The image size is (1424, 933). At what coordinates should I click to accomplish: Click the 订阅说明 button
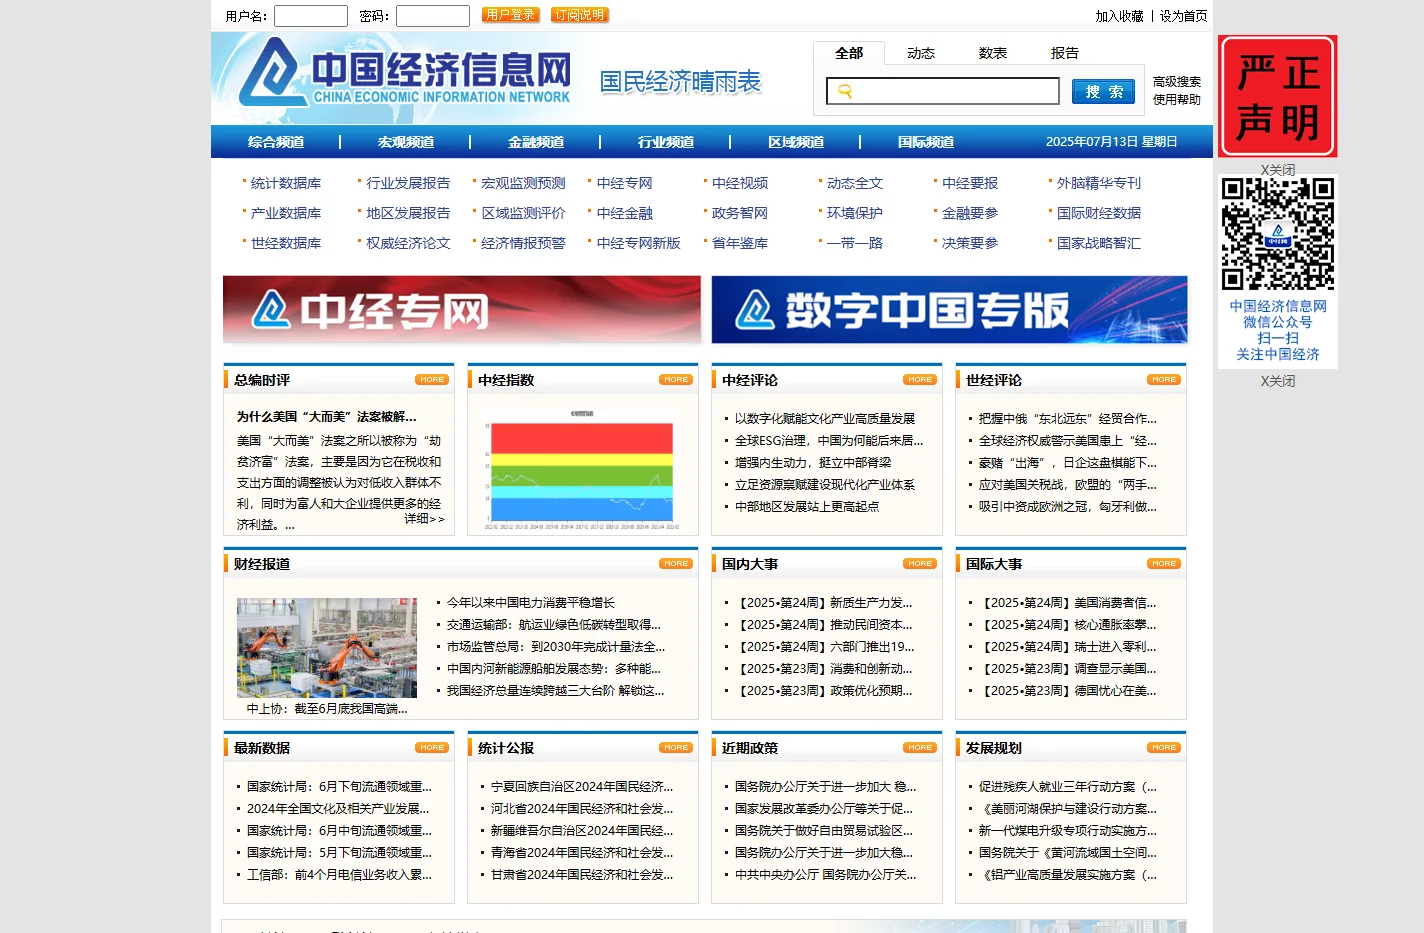[x=580, y=15]
